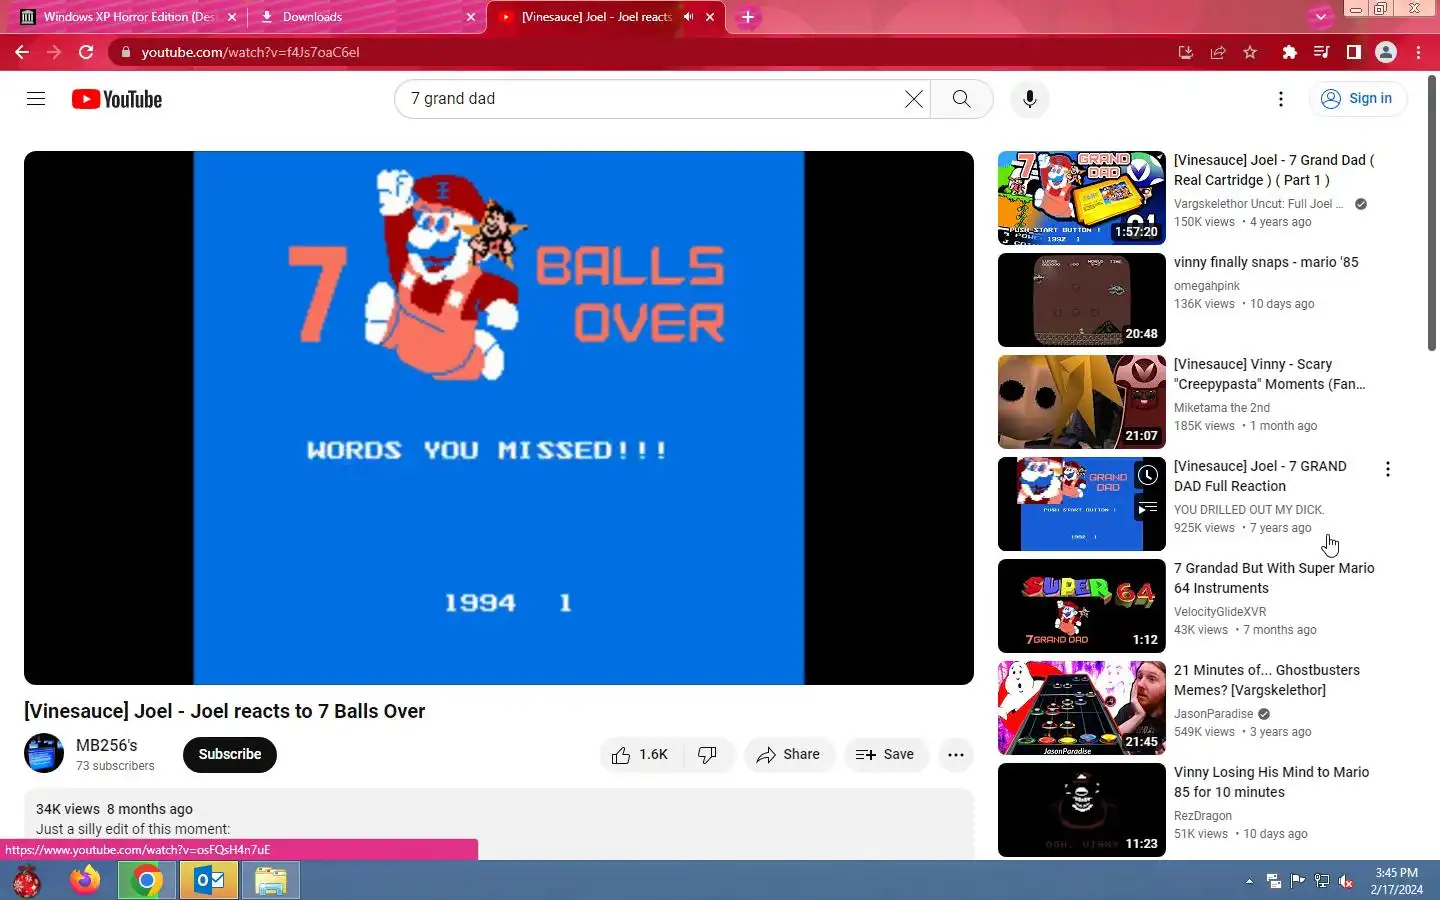Open Outlook on the taskbar
Image resolution: width=1440 pixels, height=900 pixels.
209,881
